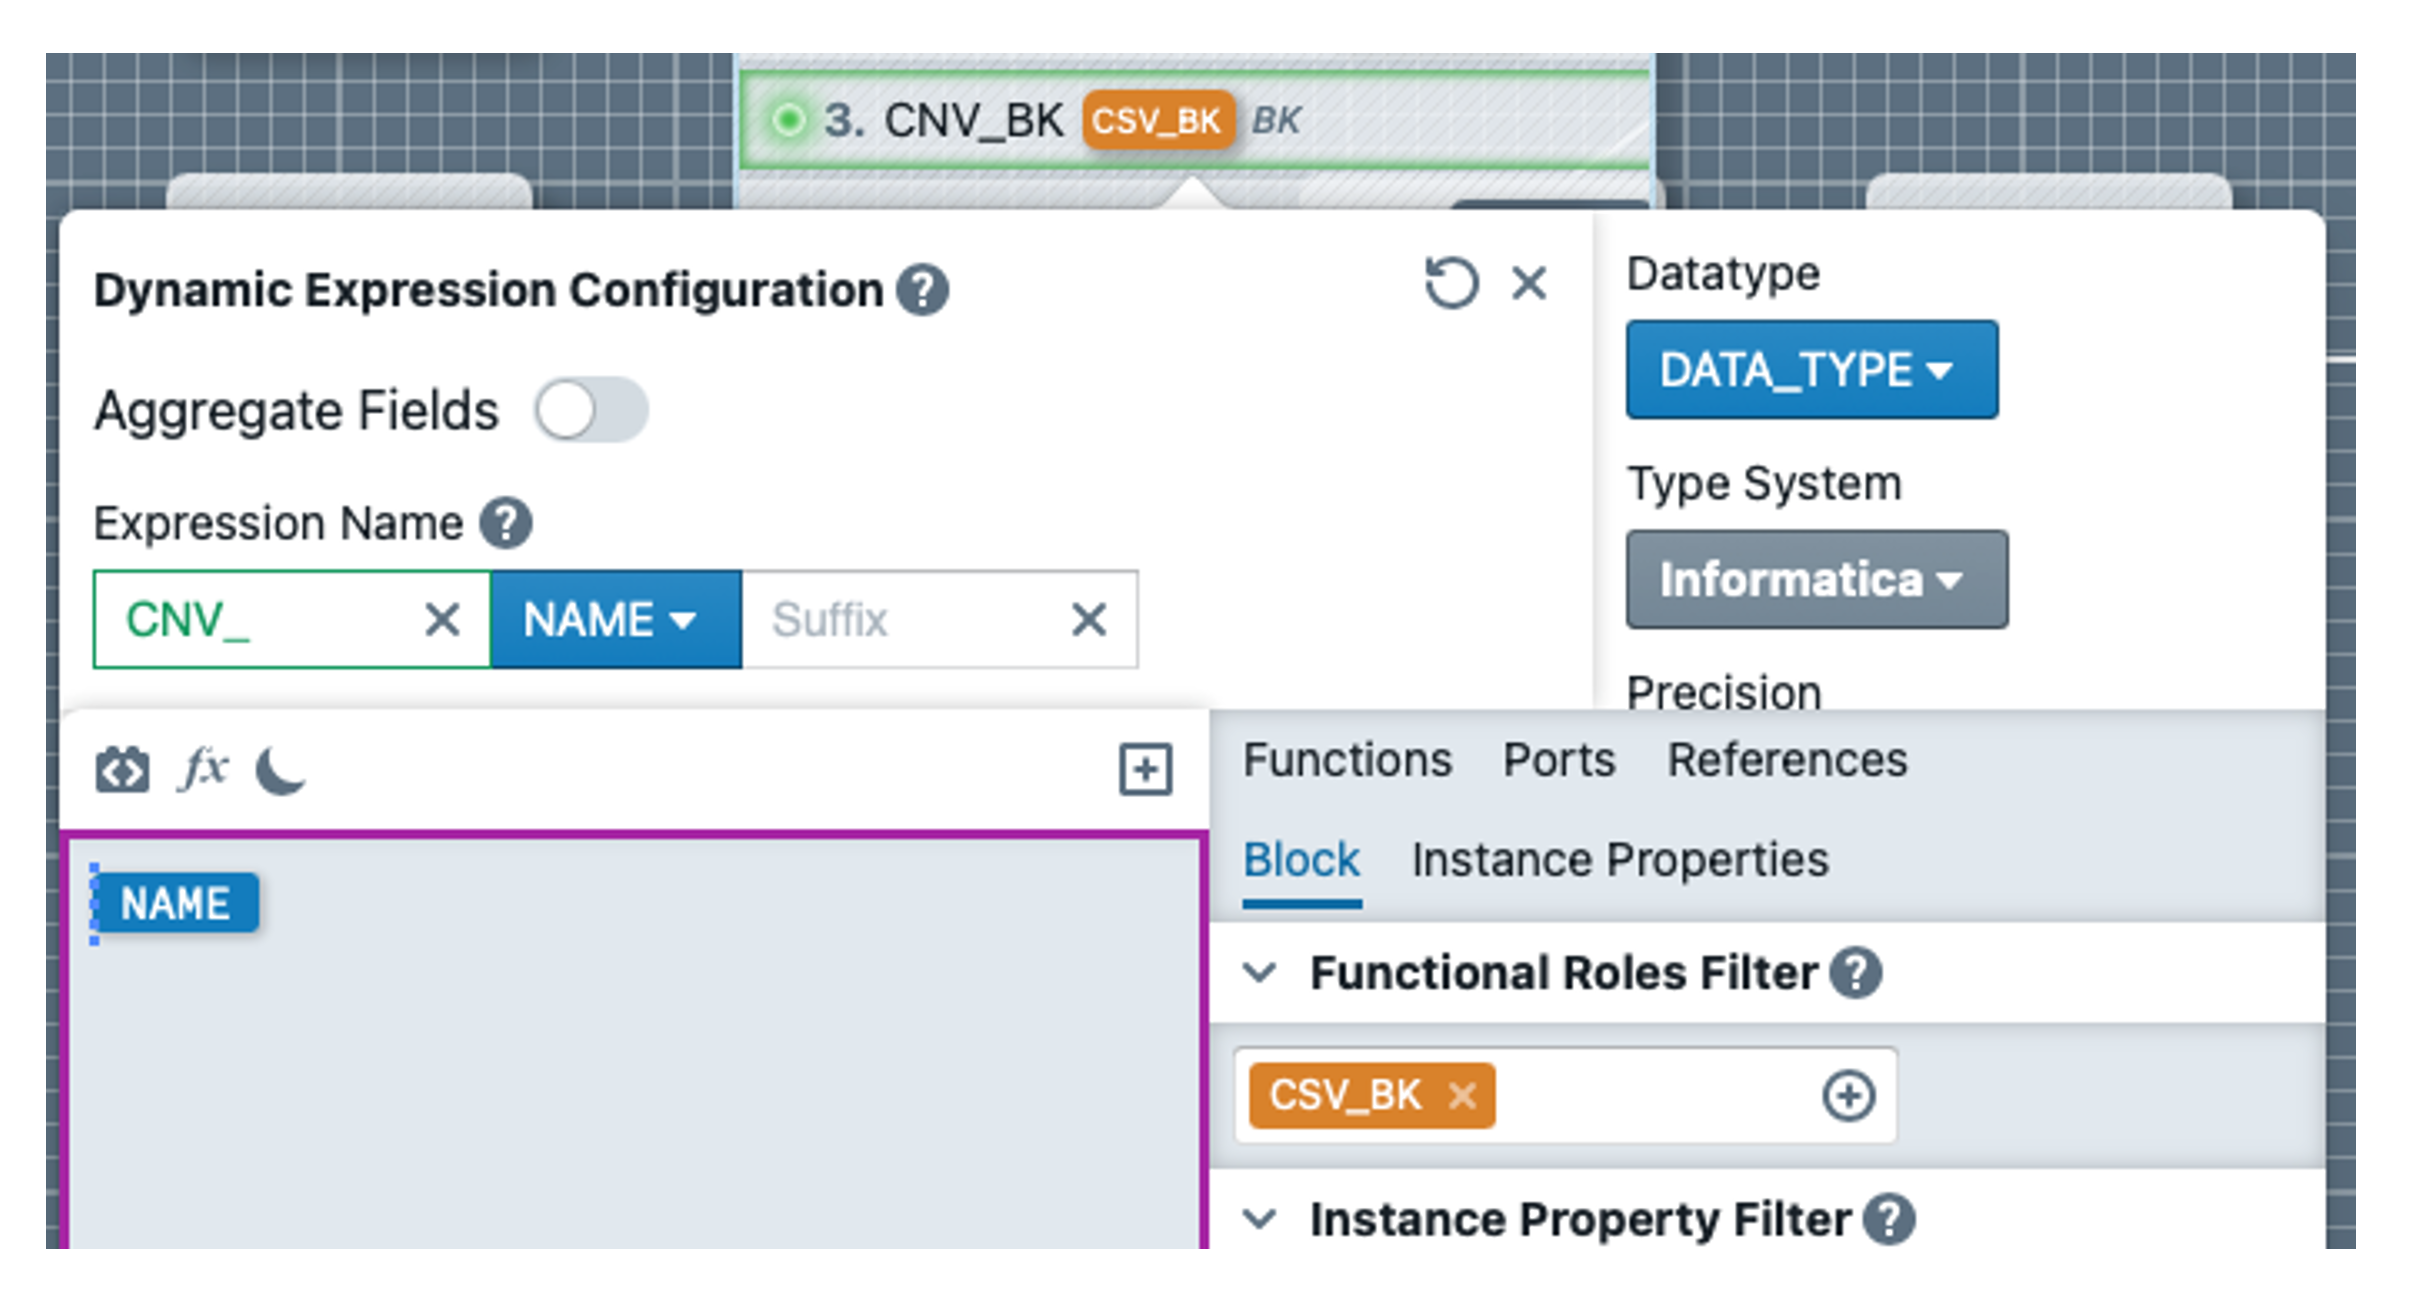The width and height of the screenshot is (2411, 1307).
Task: Open Functional Roles Filter help icon
Action: click(1856, 973)
